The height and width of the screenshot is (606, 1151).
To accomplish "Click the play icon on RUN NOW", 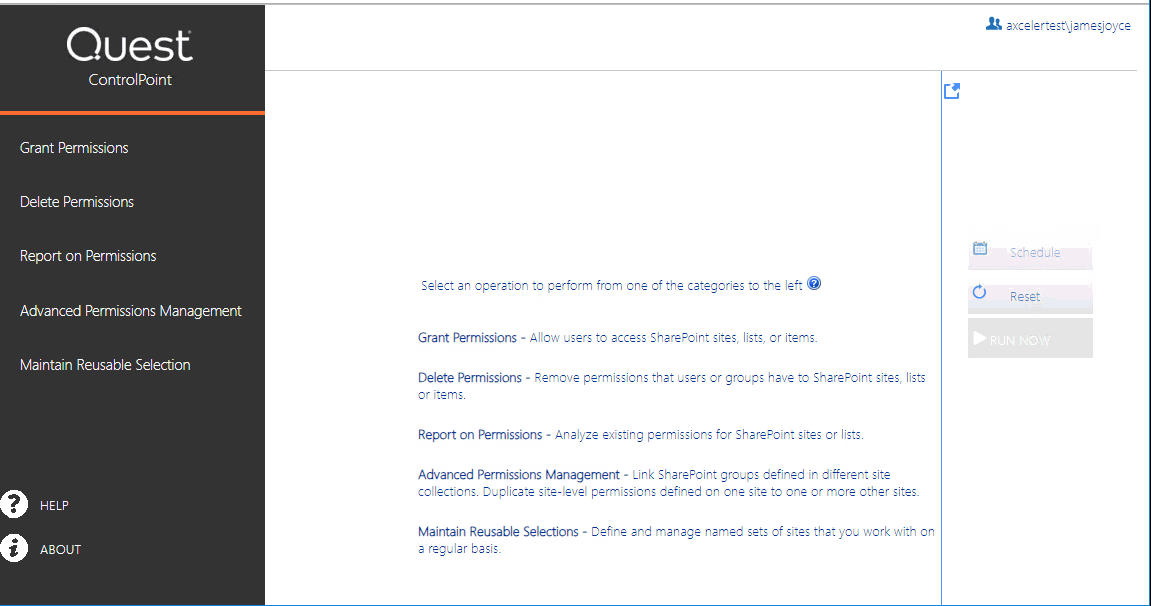I will 979,337.
